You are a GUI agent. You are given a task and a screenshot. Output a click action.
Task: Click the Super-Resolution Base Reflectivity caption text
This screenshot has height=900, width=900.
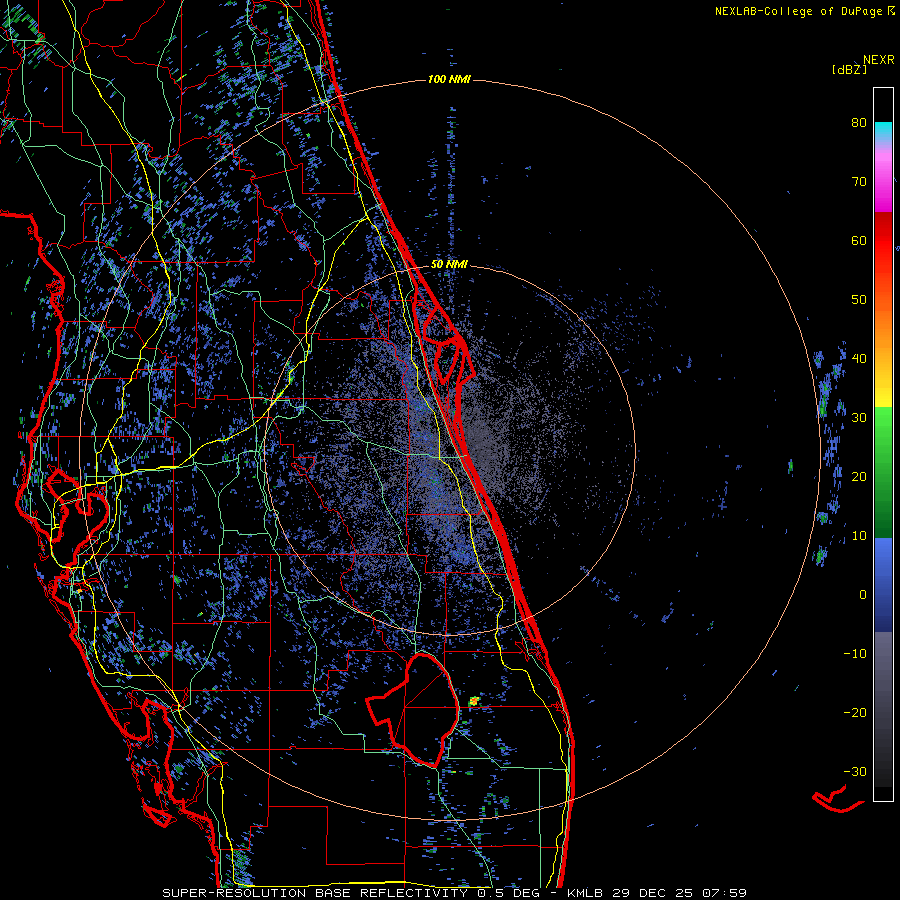click(454, 893)
